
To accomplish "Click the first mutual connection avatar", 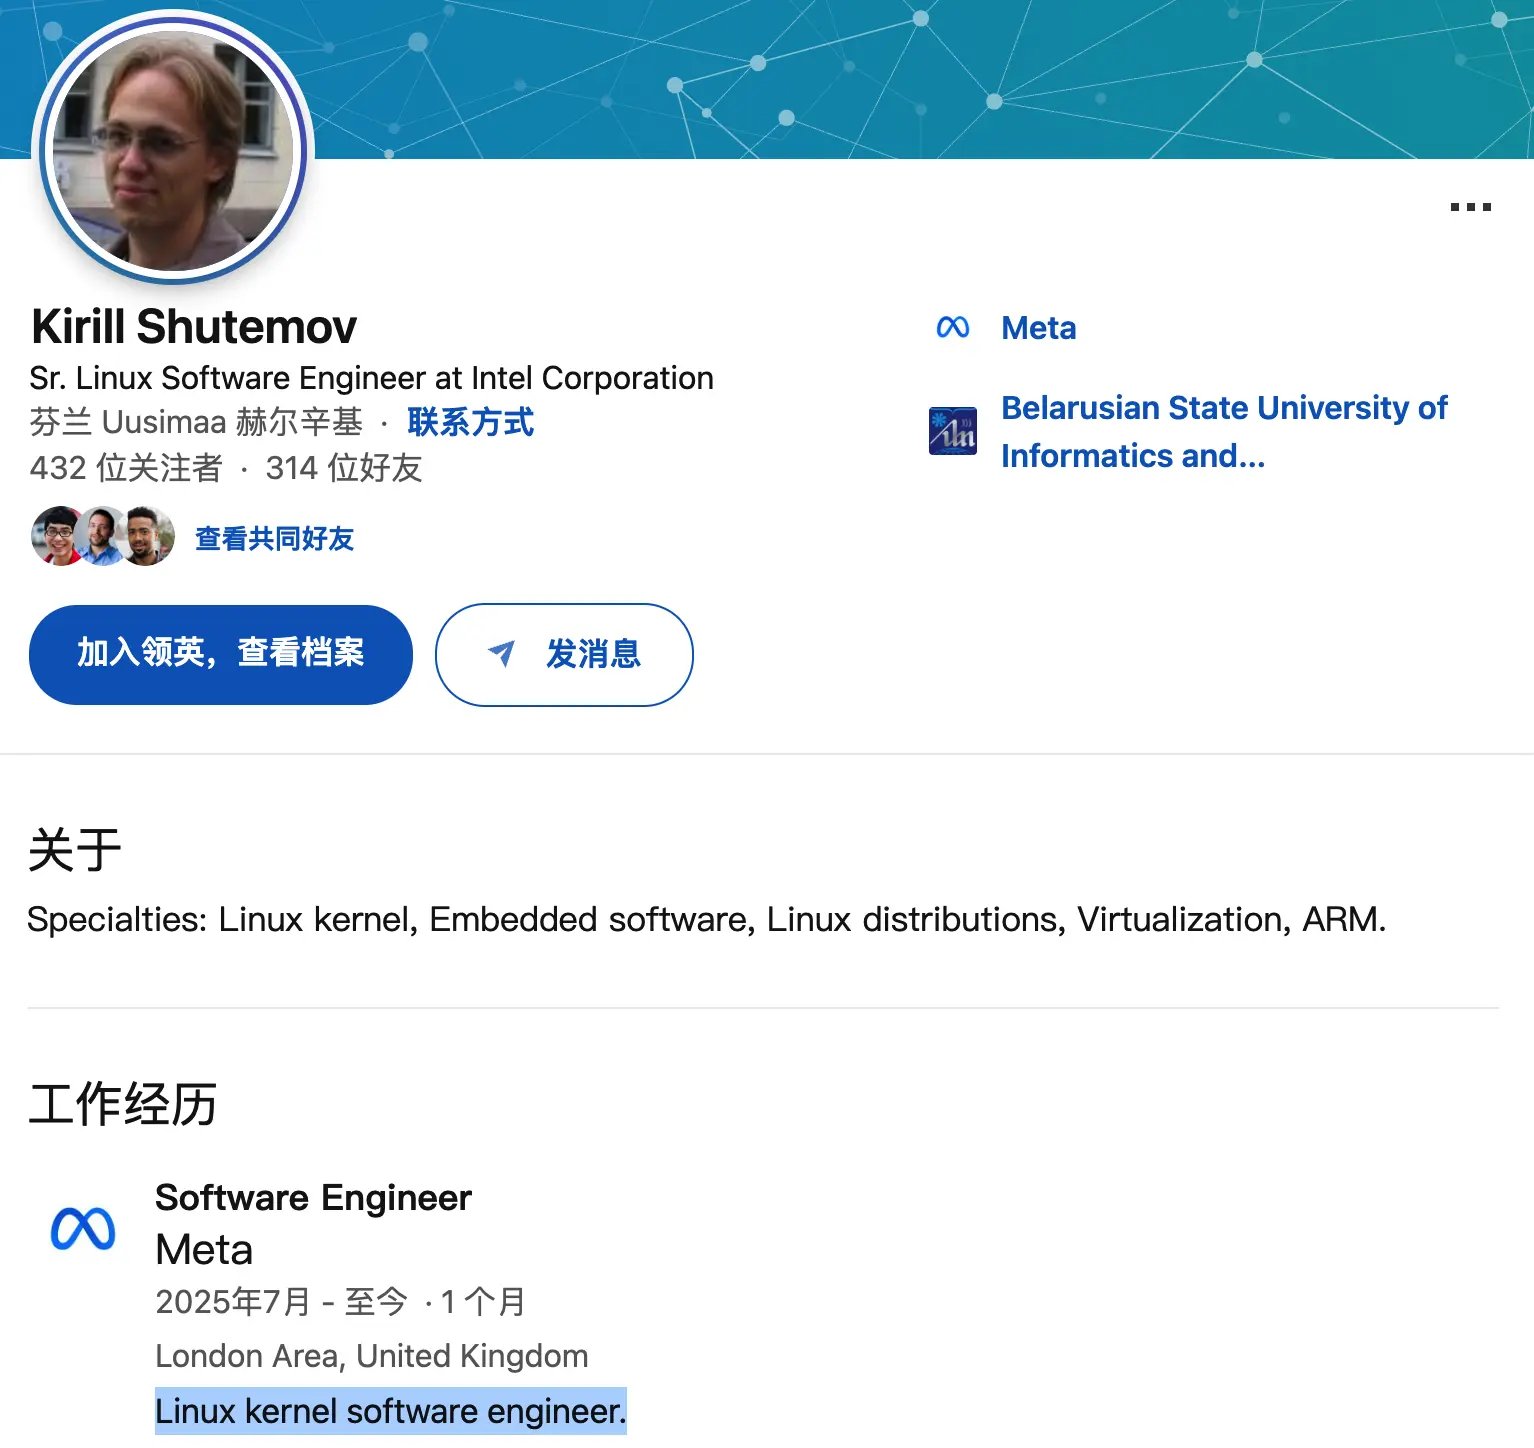I will [x=56, y=537].
